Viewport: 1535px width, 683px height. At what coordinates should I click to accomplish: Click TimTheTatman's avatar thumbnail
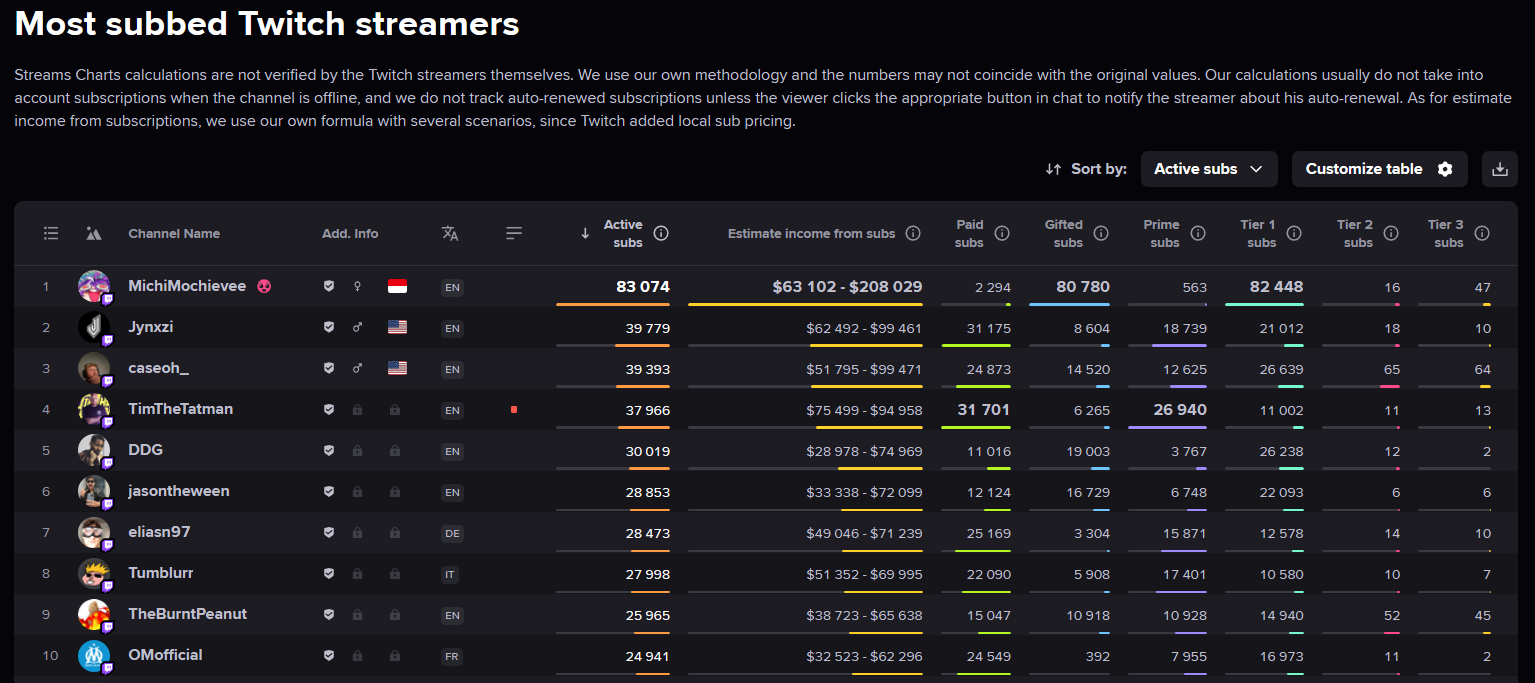coord(94,409)
